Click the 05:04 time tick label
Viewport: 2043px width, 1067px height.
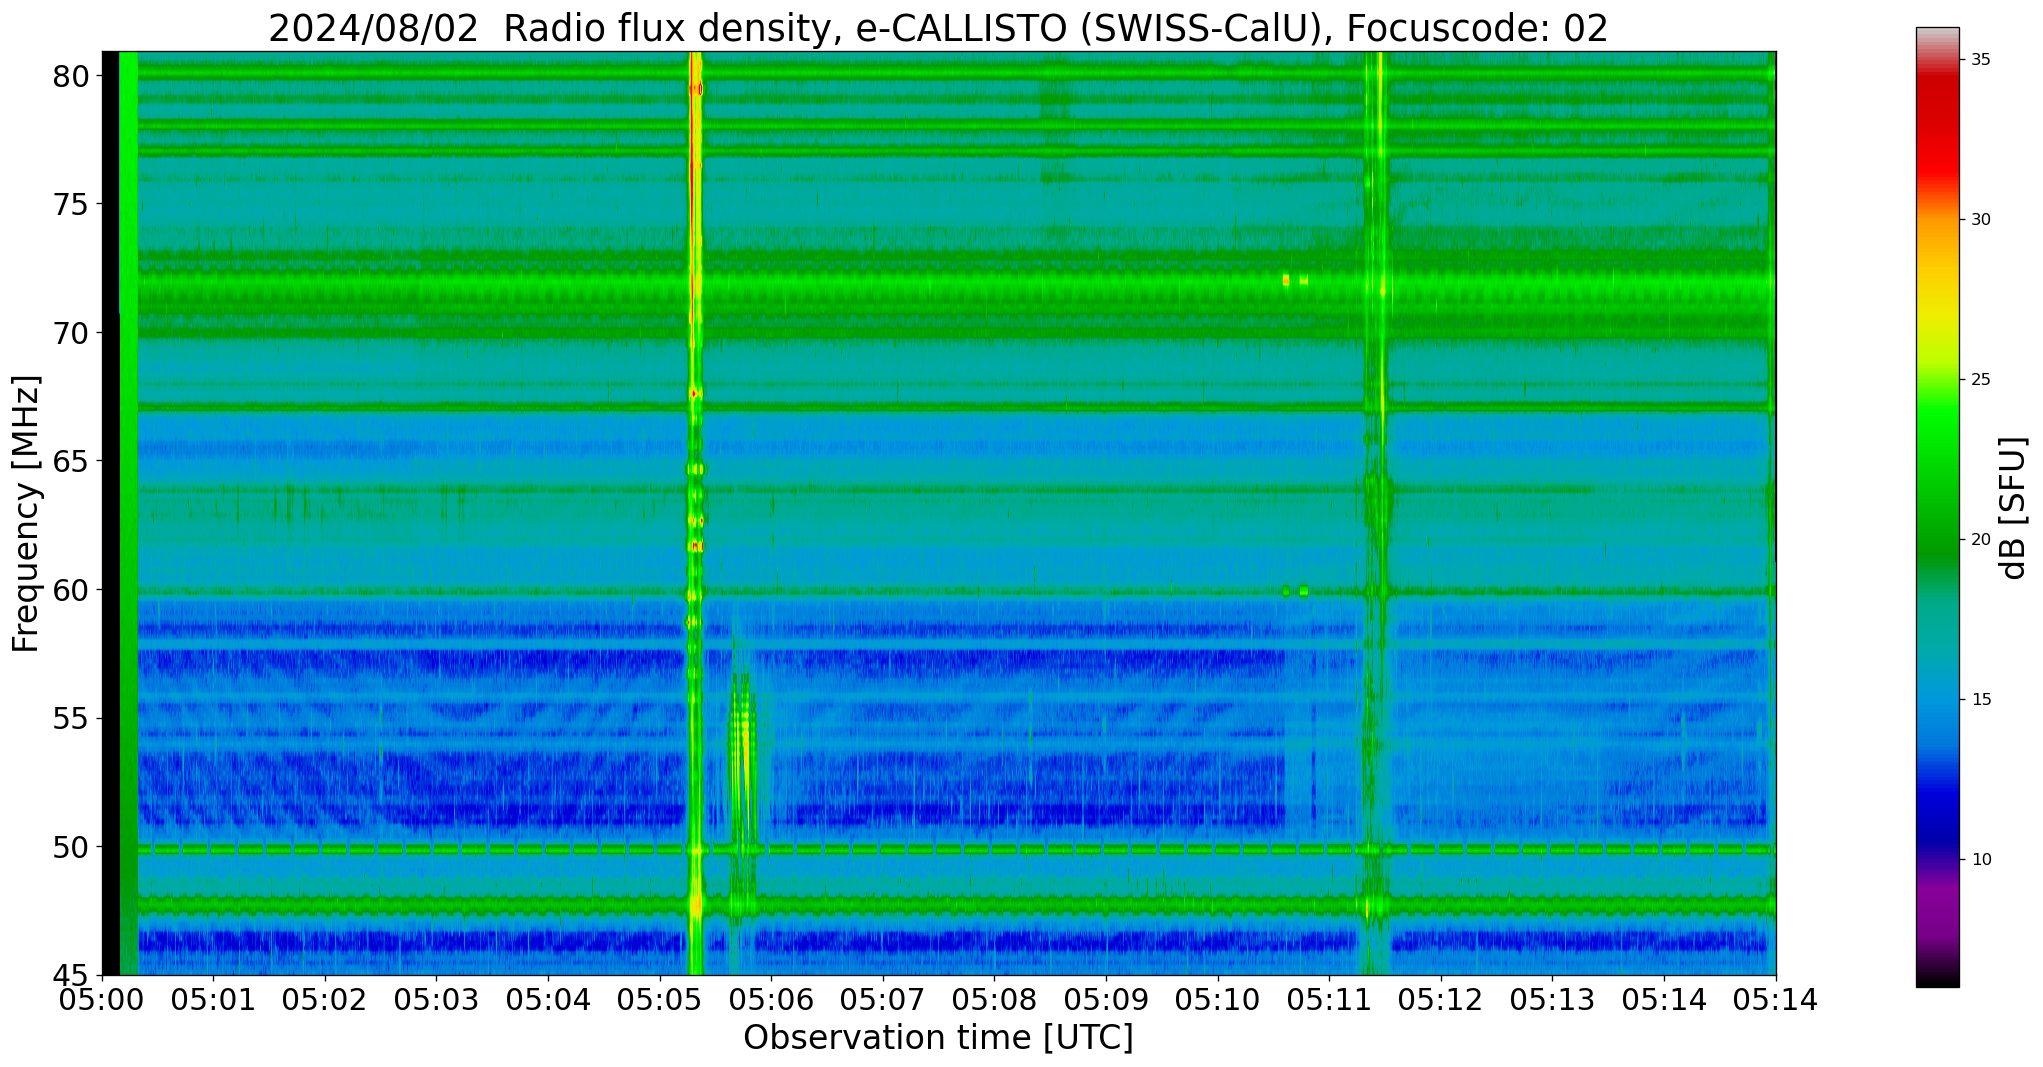tap(548, 999)
